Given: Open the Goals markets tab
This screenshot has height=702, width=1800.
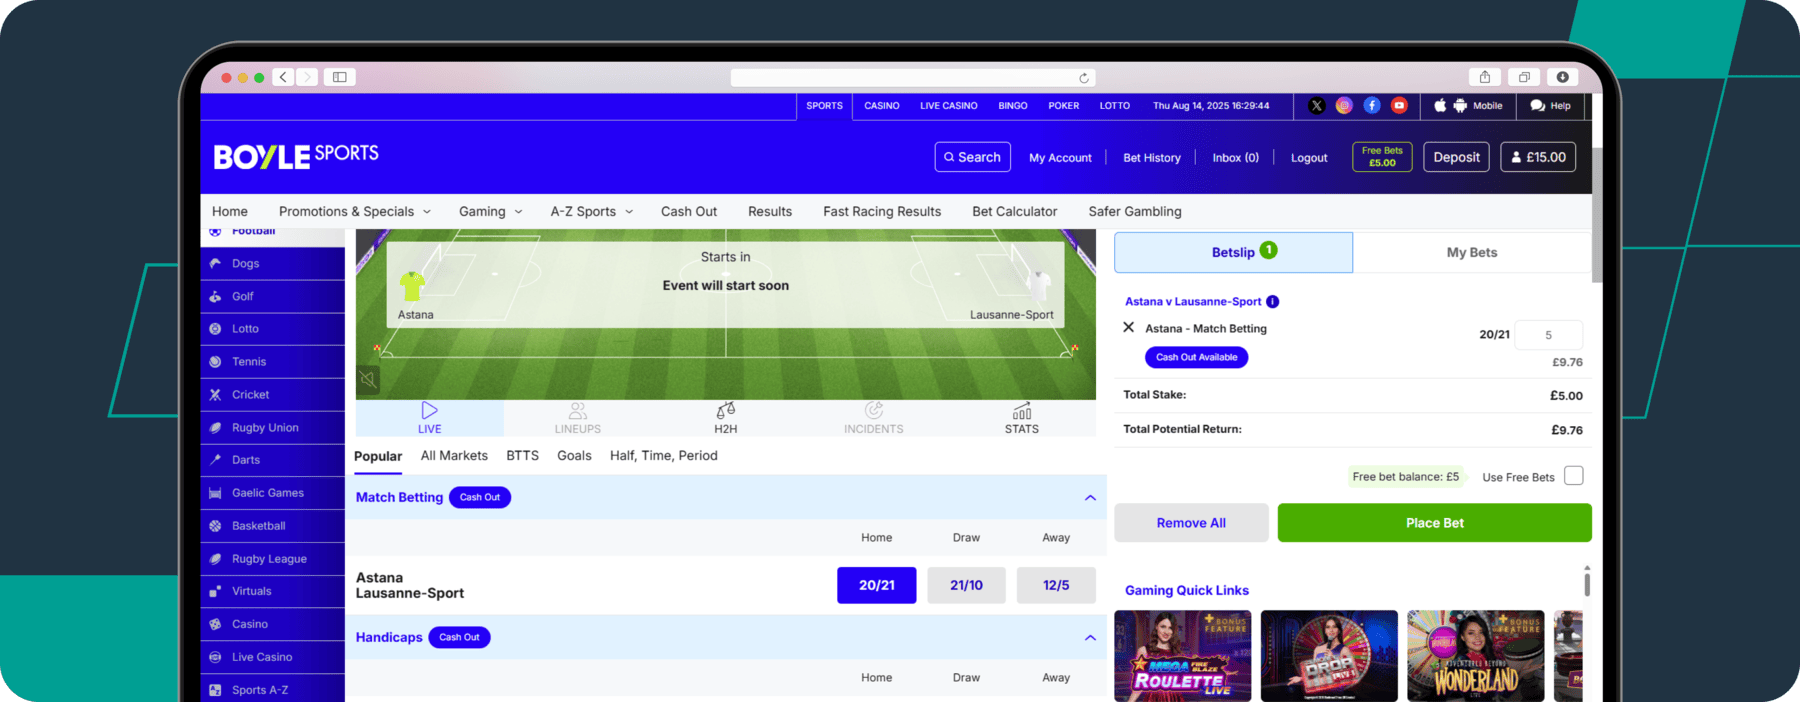Looking at the screenshot, I should click(x=574, y=455).
